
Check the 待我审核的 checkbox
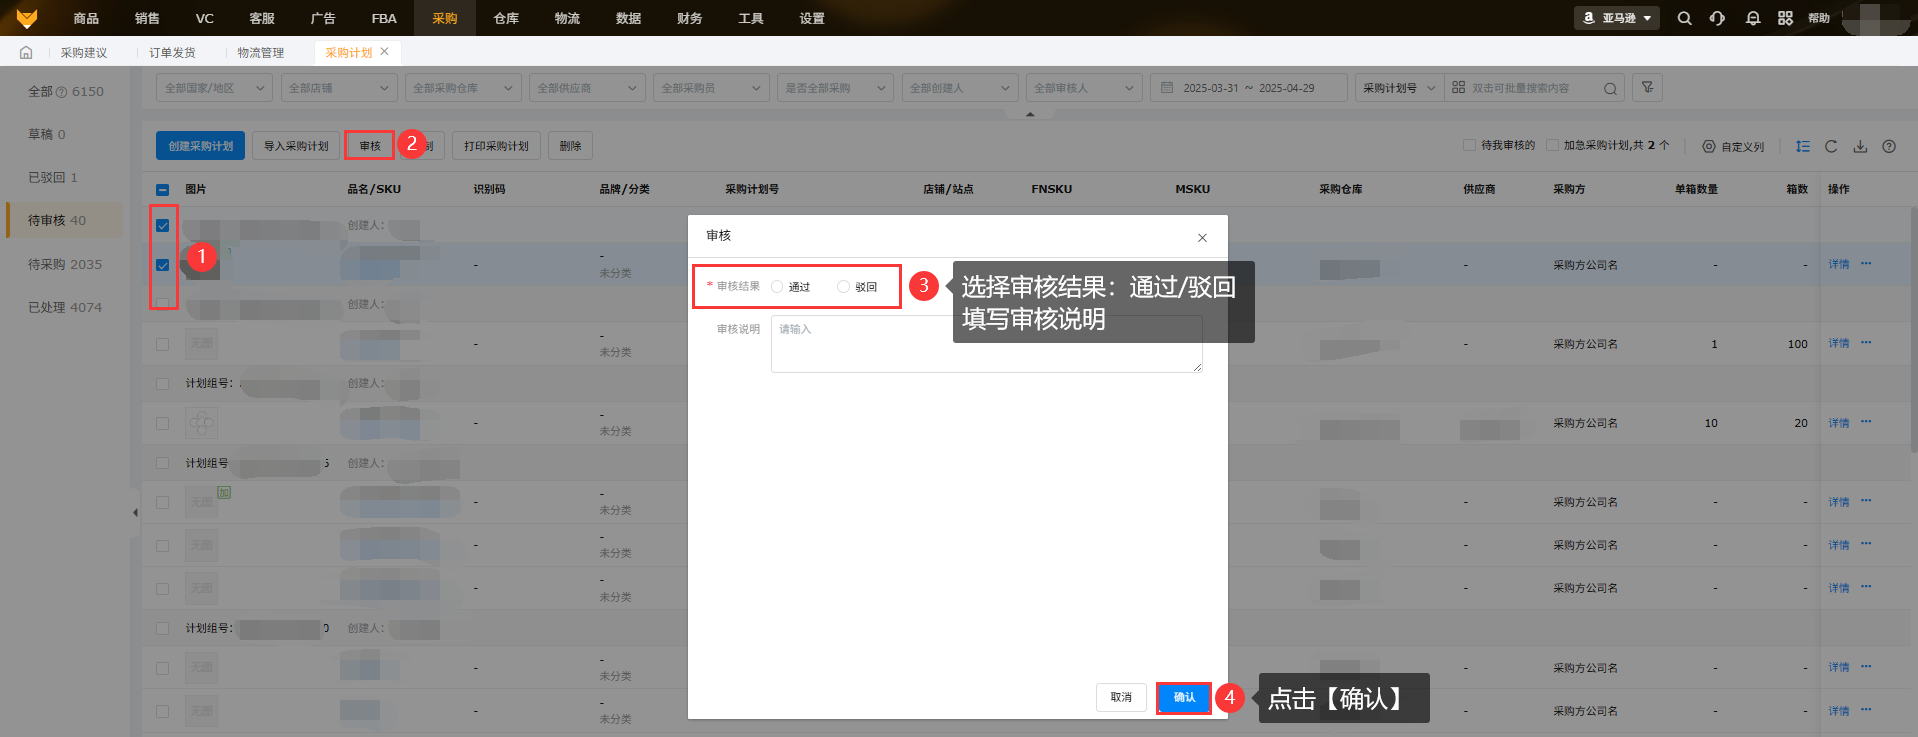tap(1469, 146)
